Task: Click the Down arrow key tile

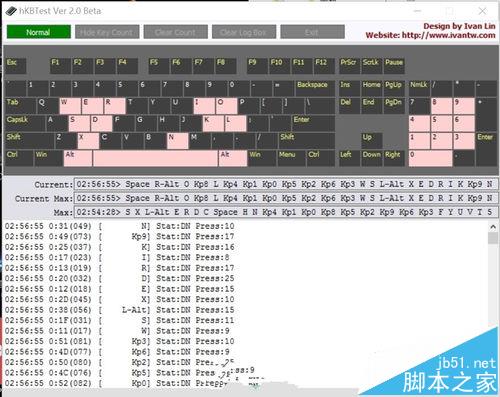Action: 371,158
